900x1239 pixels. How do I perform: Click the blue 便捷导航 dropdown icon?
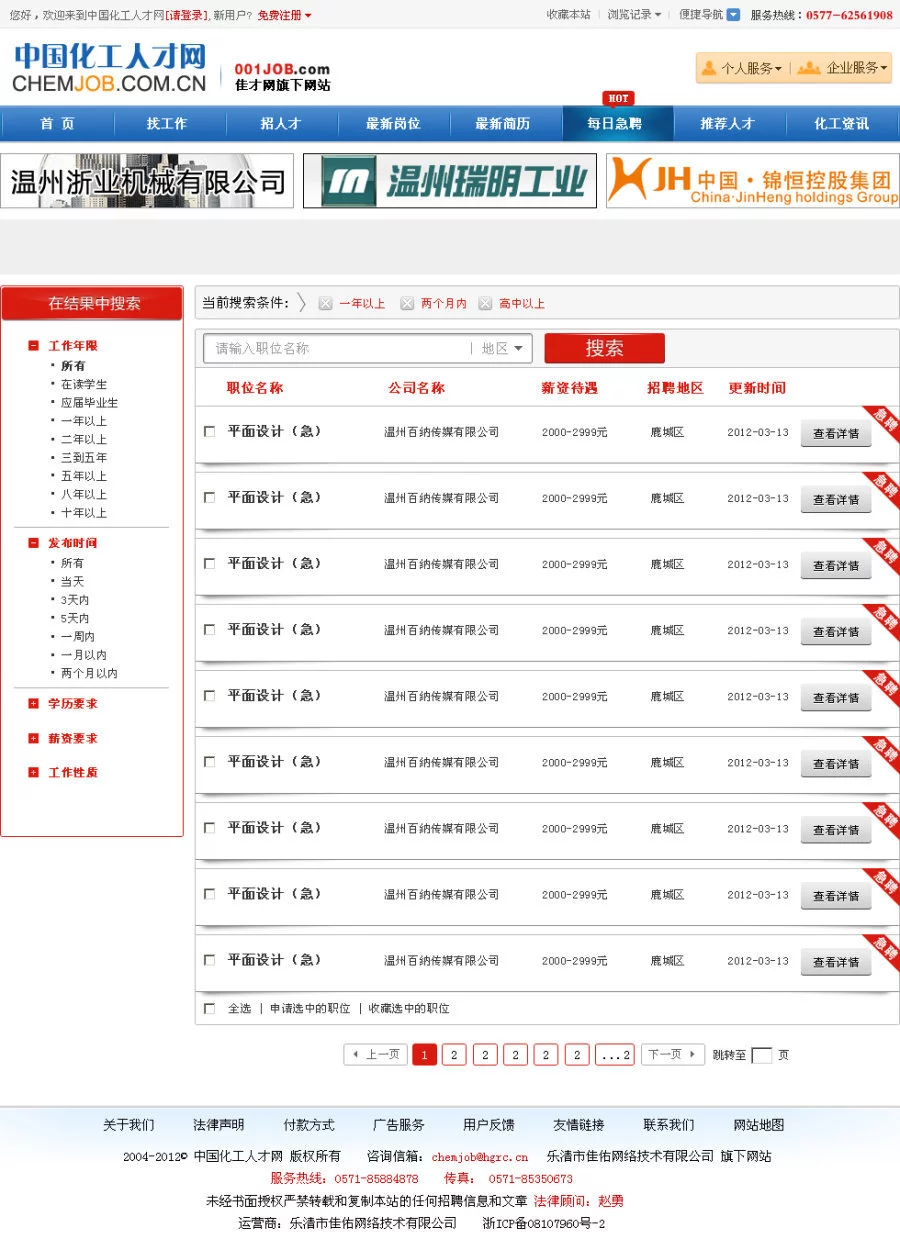733,15
